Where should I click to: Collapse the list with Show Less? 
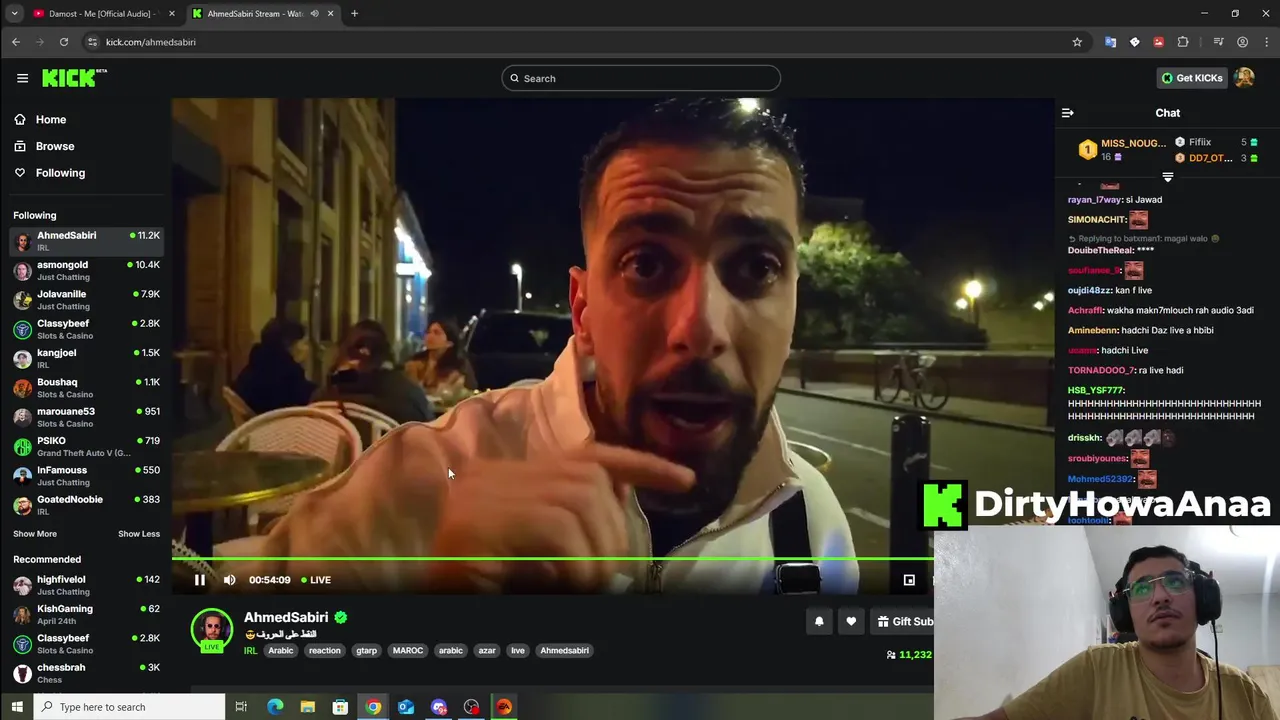click(x=139, y=534)
